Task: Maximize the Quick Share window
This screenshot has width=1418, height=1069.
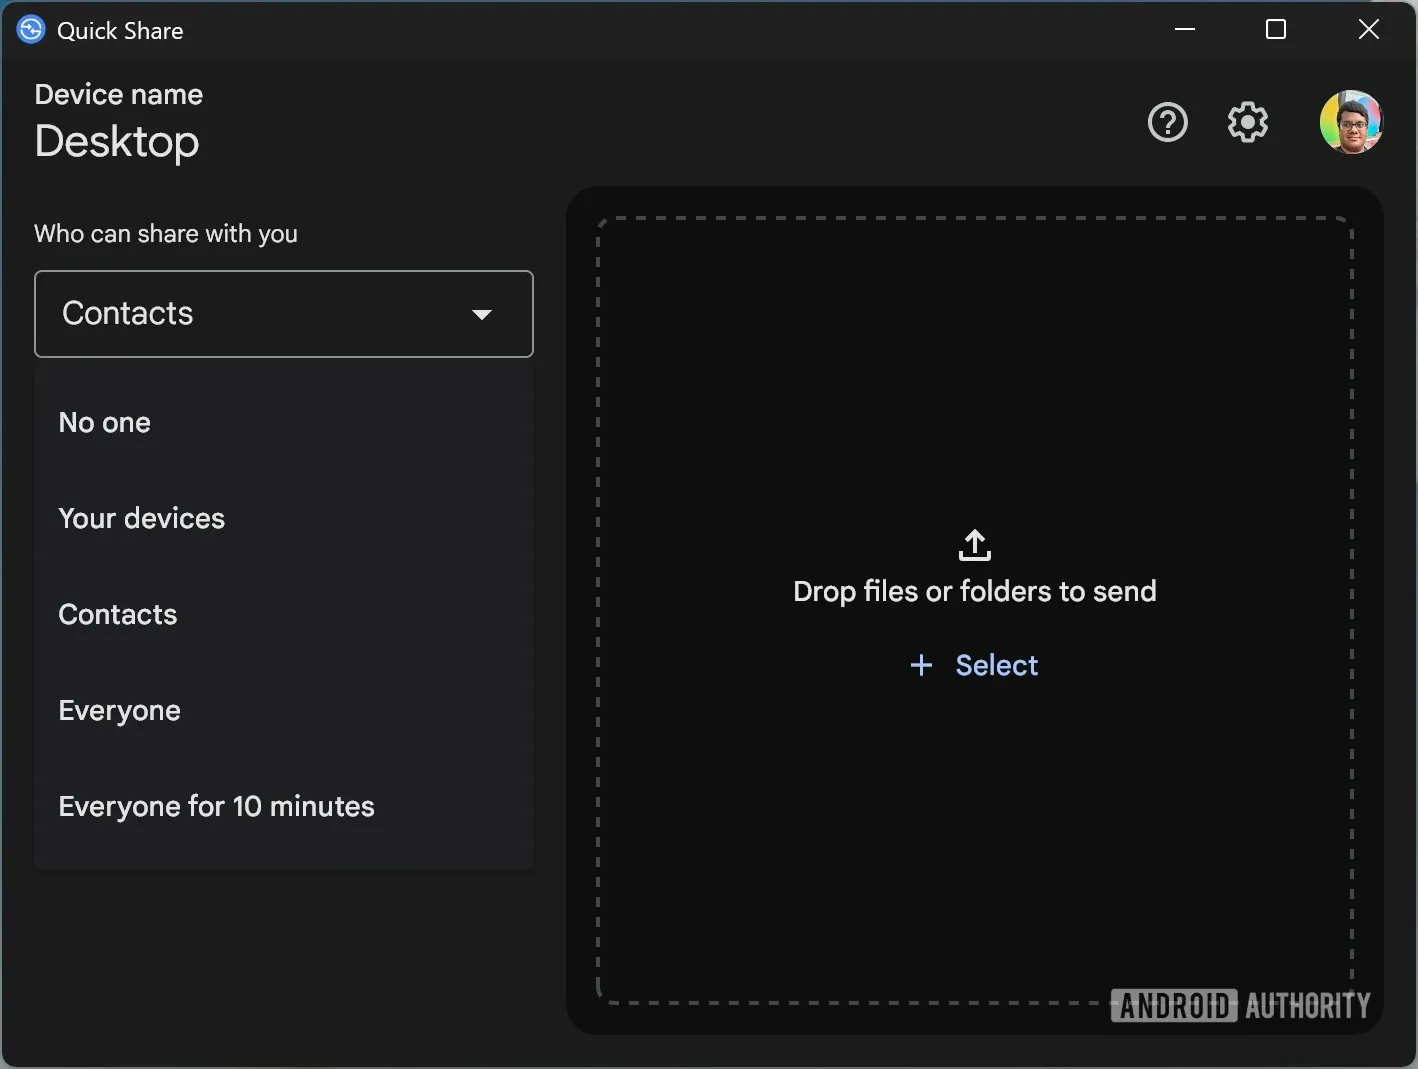Action: click(x=1276, y=30)
